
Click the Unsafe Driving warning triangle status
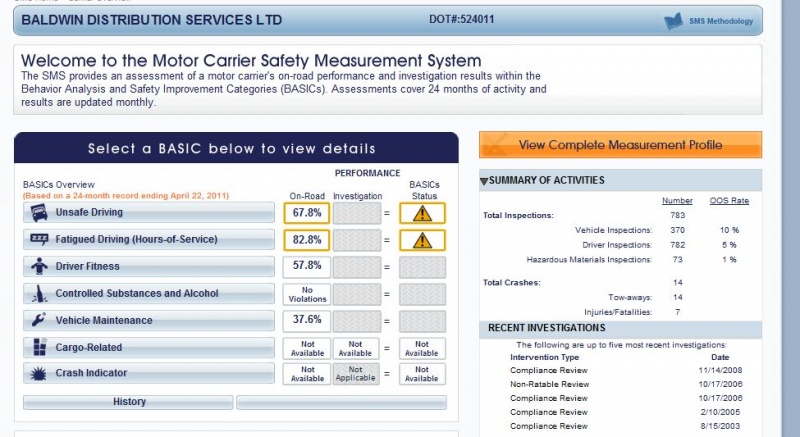421,213
